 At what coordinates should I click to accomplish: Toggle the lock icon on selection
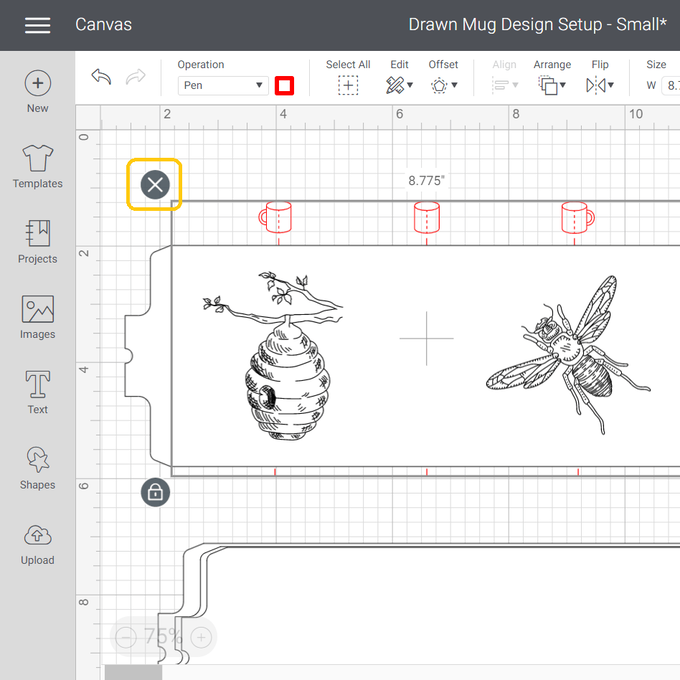coord(155,491)
